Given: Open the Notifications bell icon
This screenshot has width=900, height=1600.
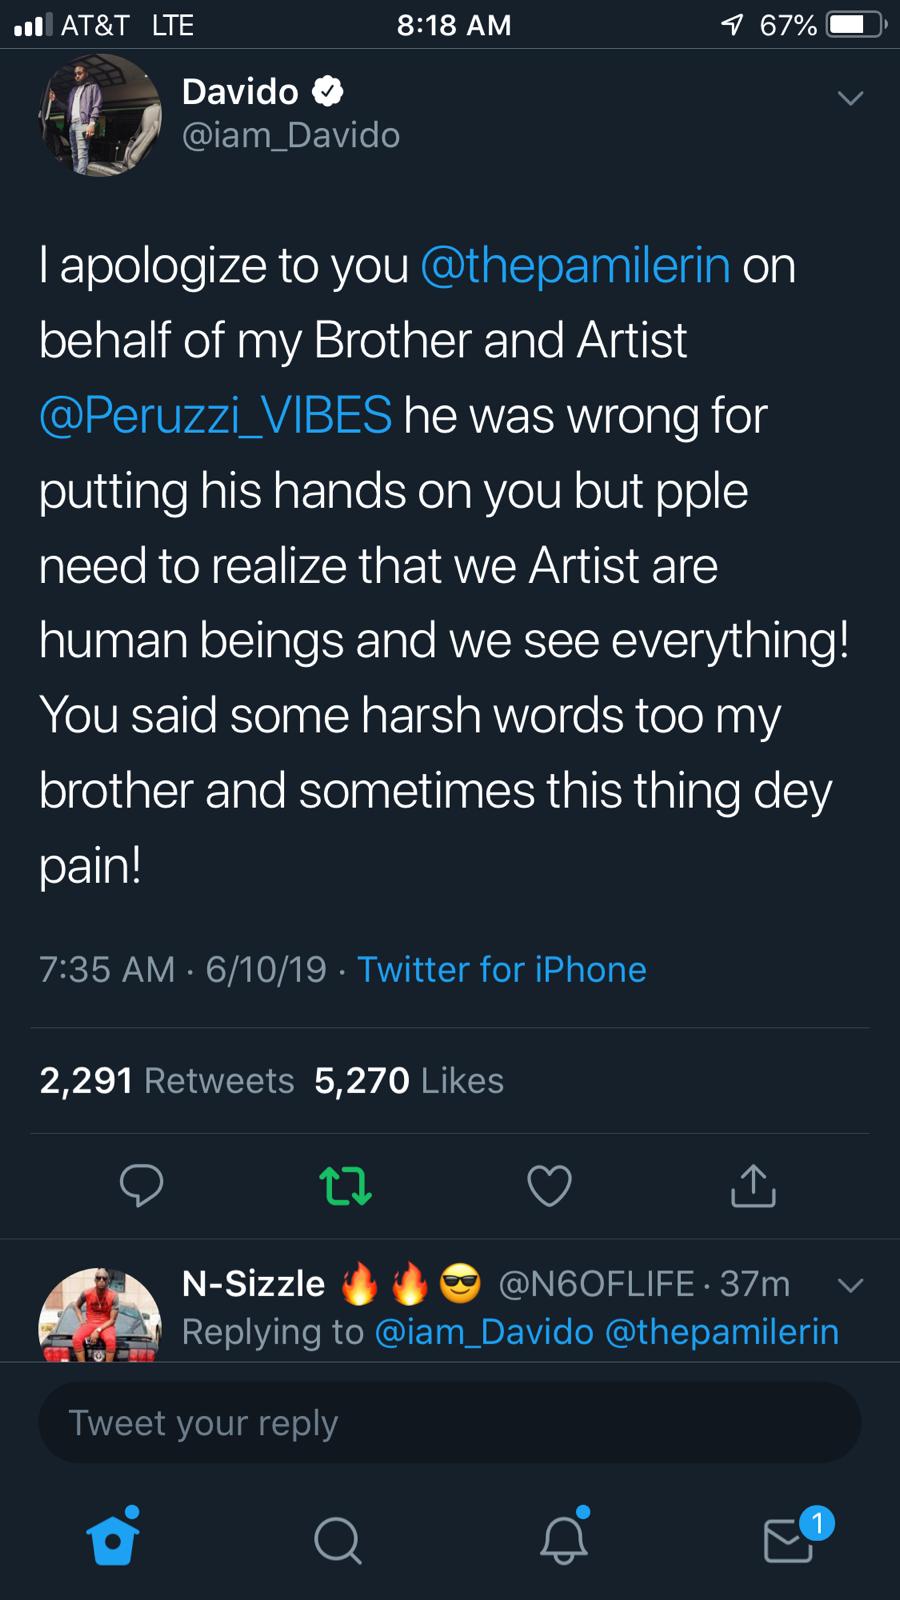Looking at the screenshot, I should click(x=563, y=1540).
